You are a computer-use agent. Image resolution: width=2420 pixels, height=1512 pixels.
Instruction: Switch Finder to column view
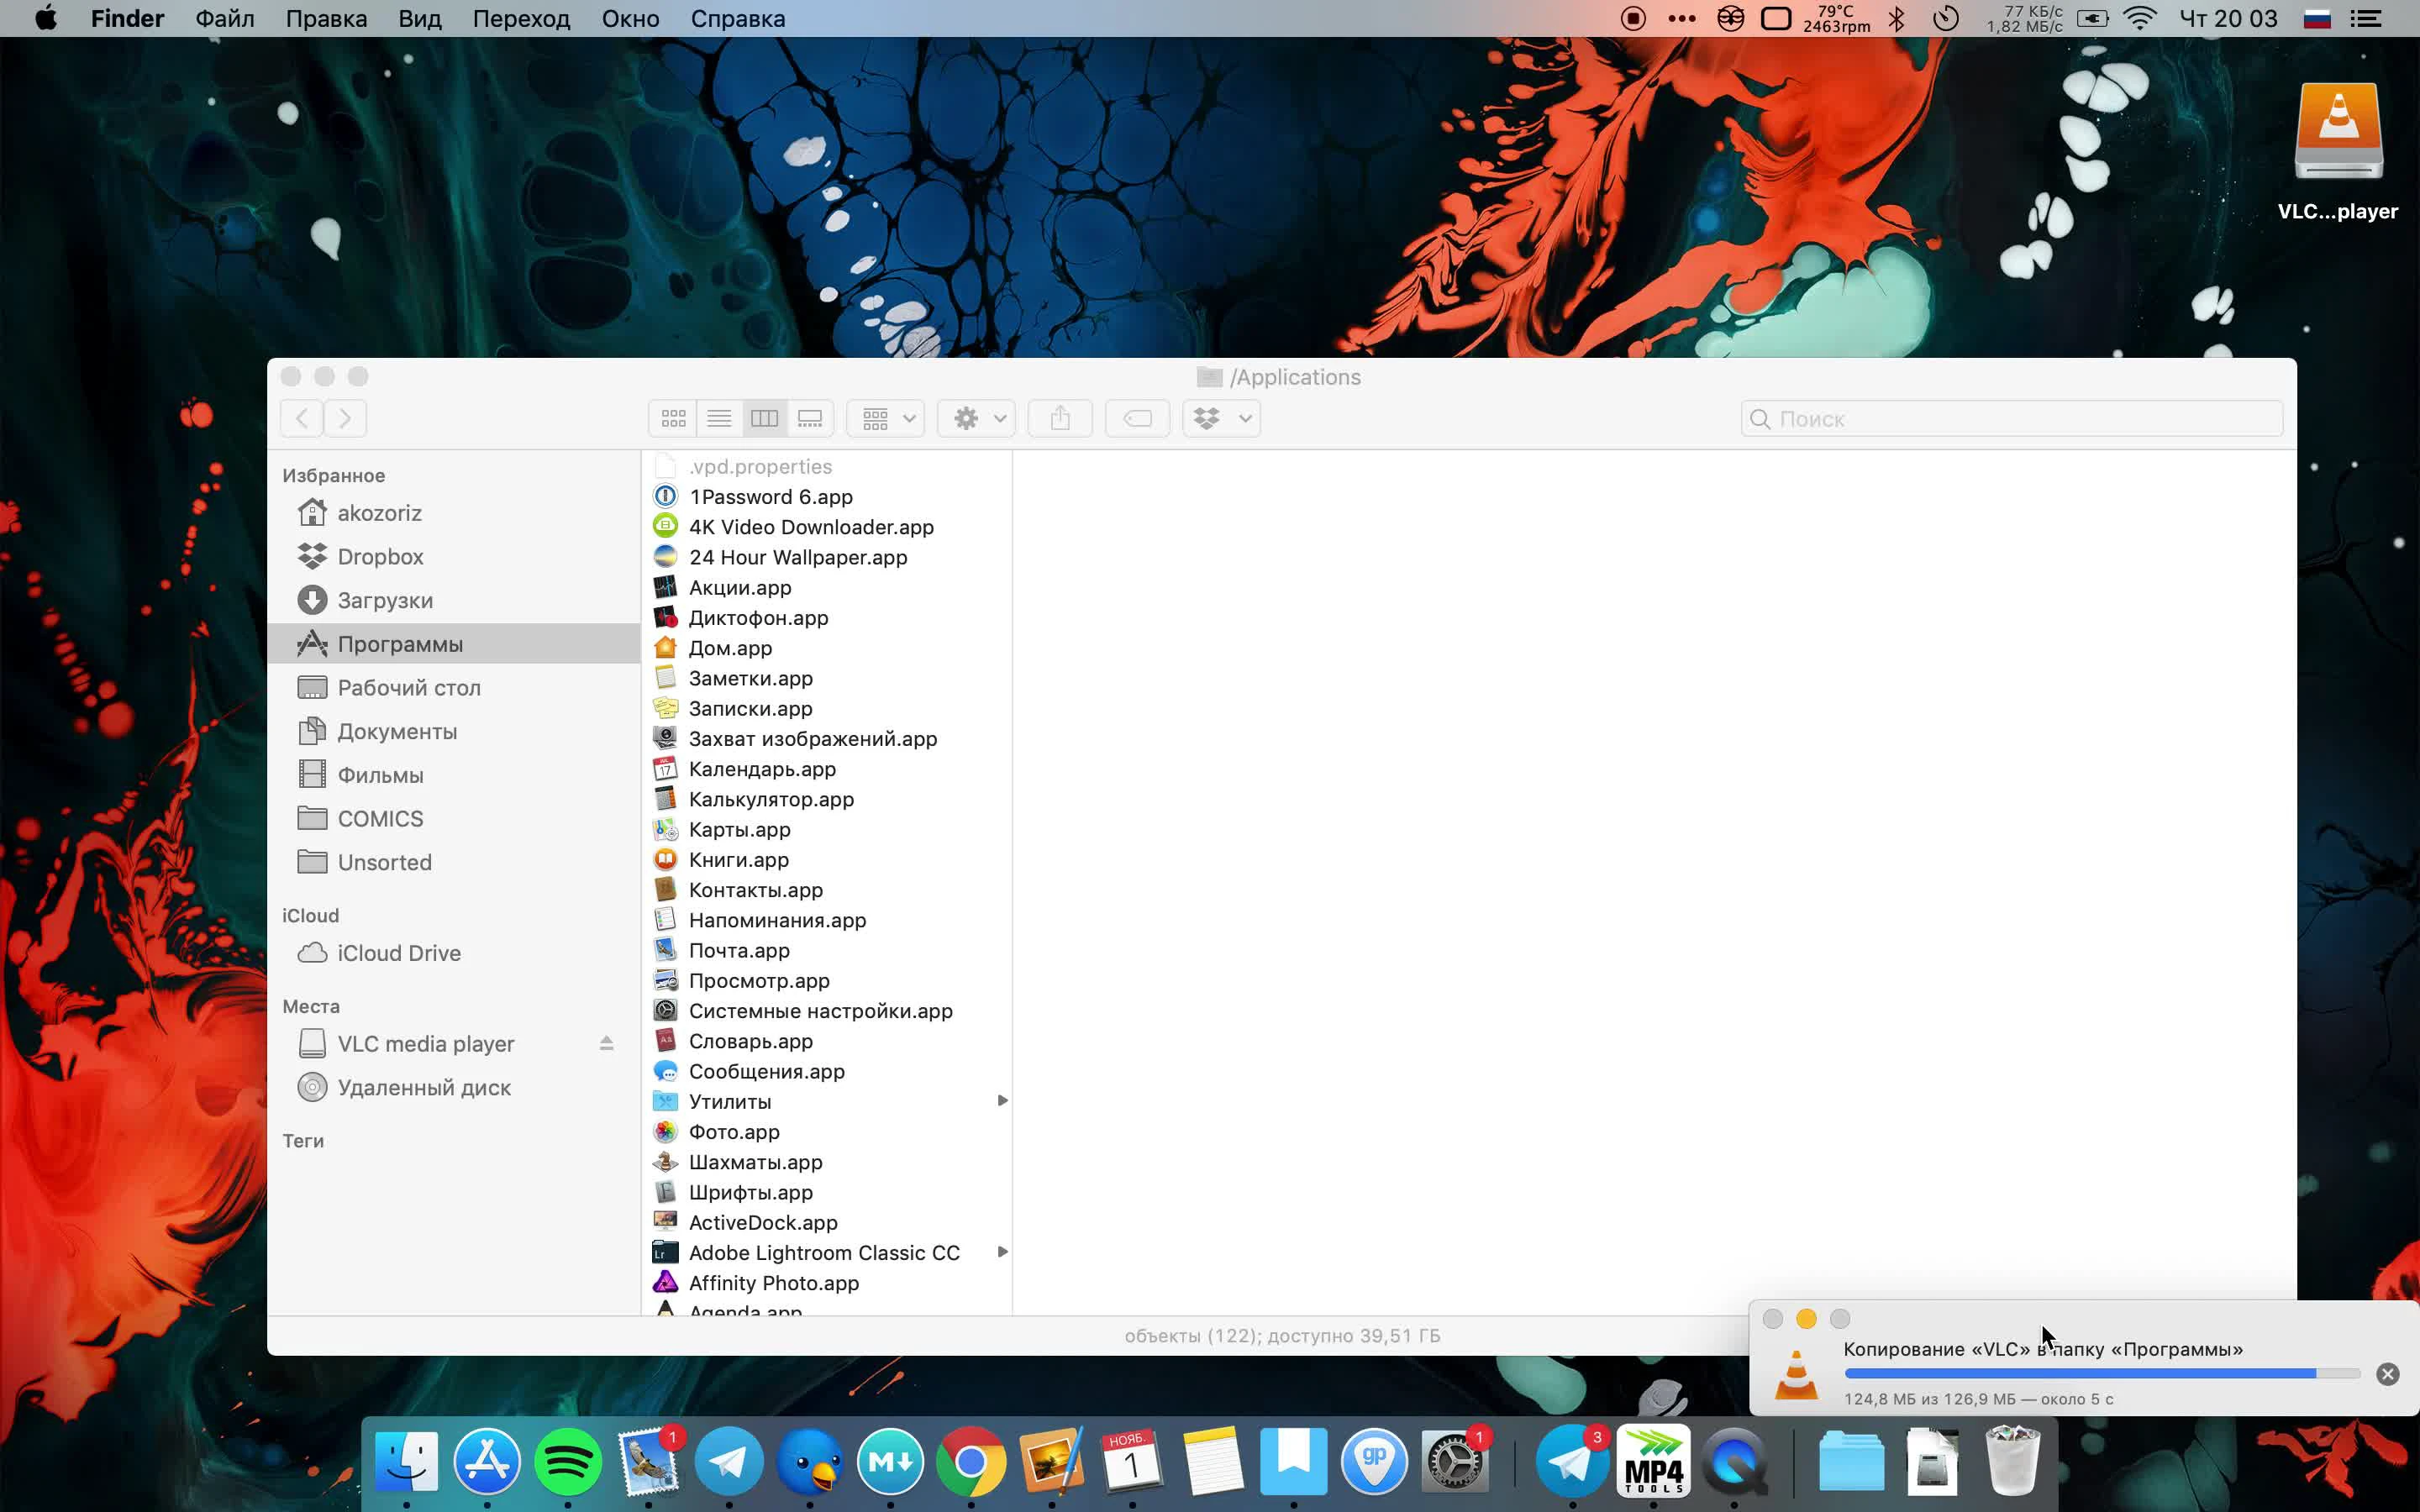coord(764,418)
